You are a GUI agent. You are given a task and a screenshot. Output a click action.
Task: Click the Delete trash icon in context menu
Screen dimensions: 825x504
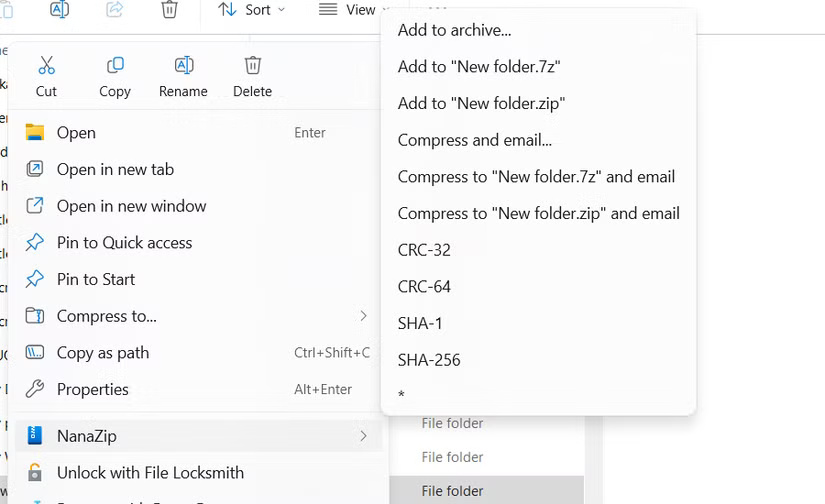253,66
